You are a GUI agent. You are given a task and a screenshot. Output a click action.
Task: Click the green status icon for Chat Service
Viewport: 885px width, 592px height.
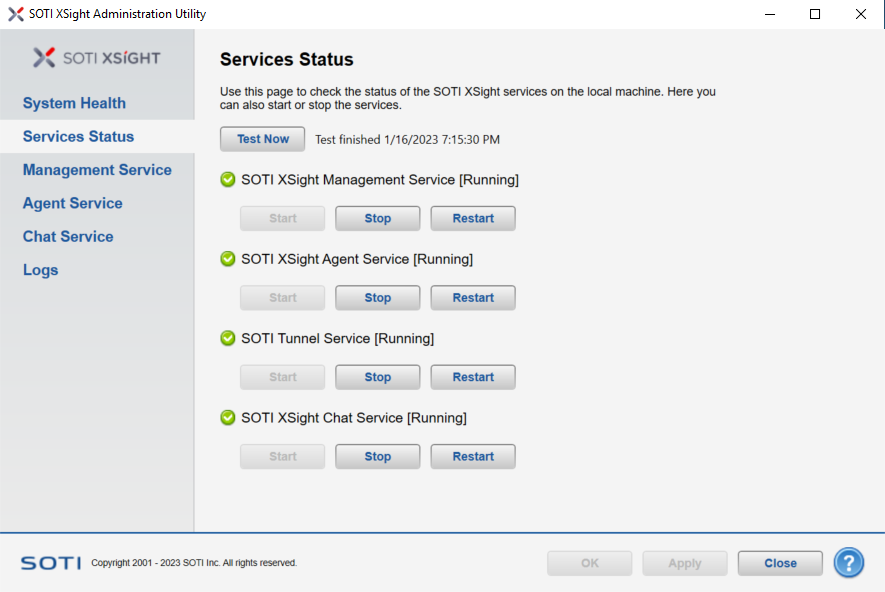(227, 418)
